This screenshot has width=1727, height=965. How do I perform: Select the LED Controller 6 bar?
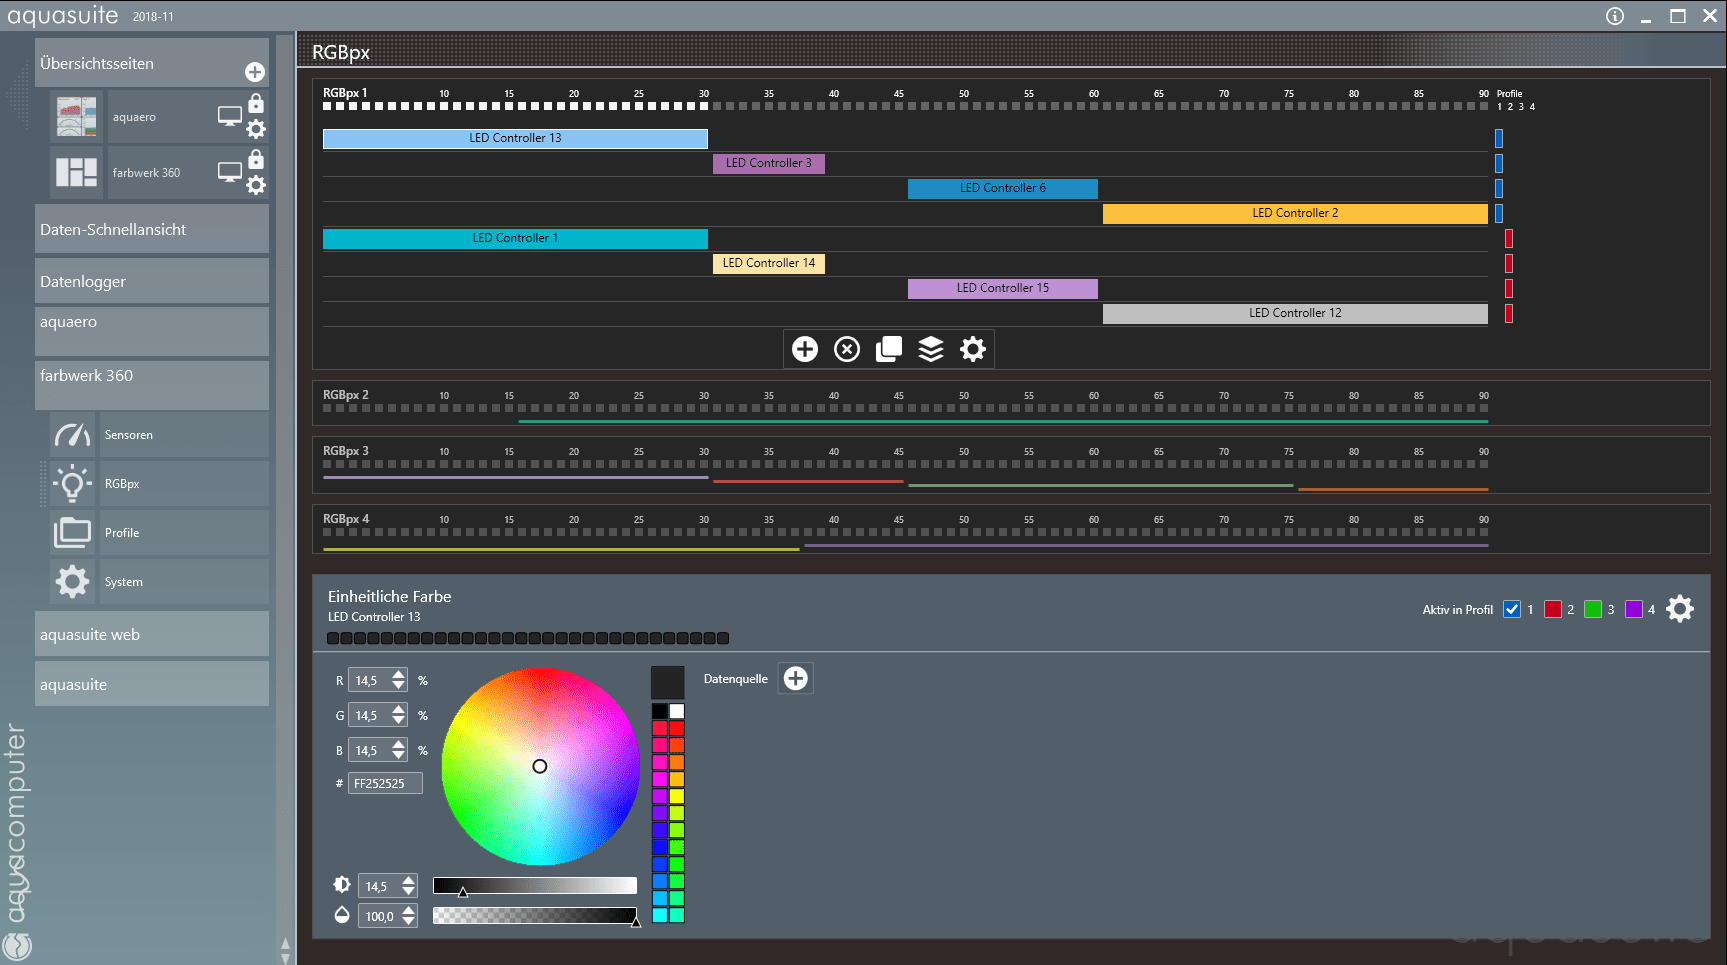tap(1003, 188)
